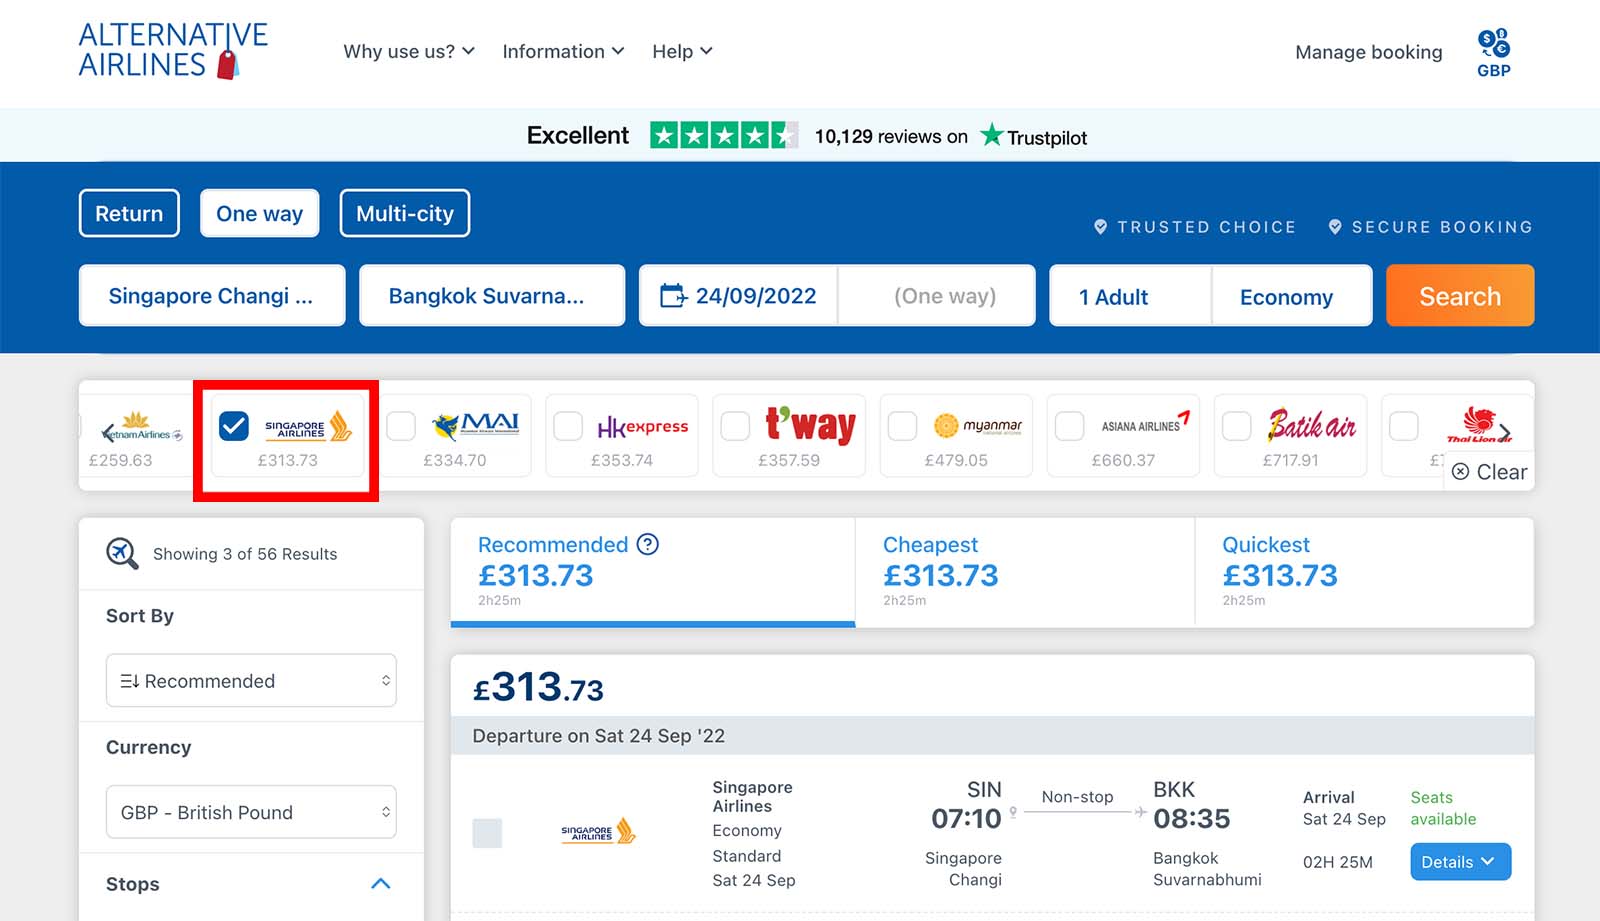Image resolution: width=1600 pixels, height=921 pixels.
Task: Edit the Singapore Changi origin field
Action: pyautogui.click(x=212, y=295)
